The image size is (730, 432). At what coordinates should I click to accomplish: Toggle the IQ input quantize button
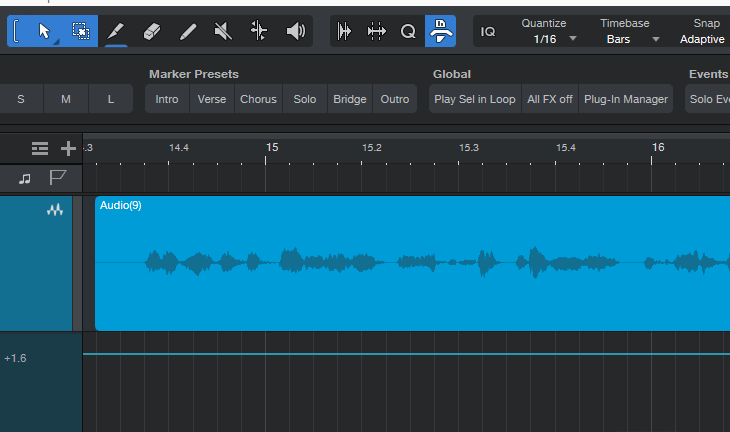(x=488, y=31)
